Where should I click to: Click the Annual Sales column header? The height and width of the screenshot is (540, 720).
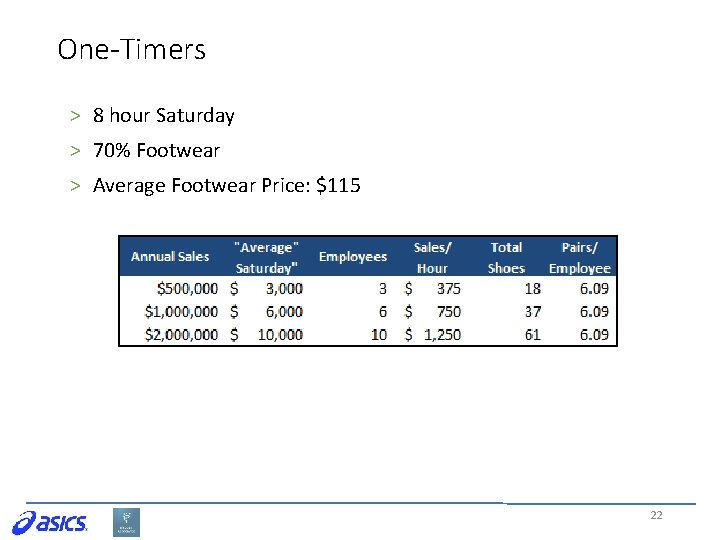[x=170, y=256]
